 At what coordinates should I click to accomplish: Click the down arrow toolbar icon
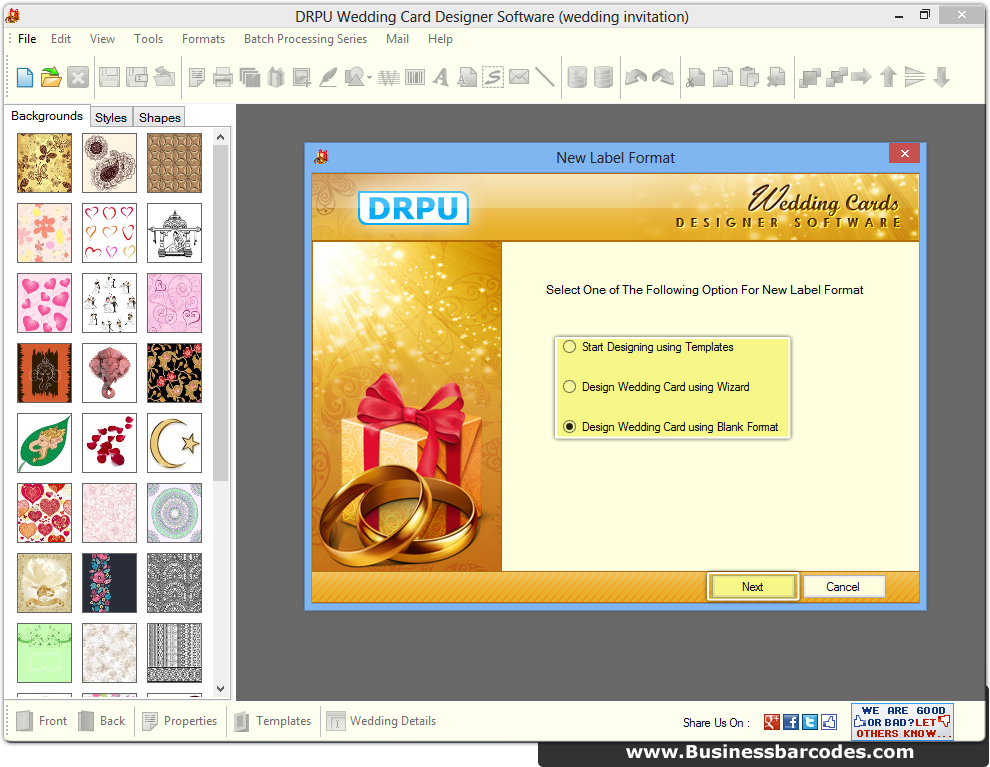tap(941, 78)
